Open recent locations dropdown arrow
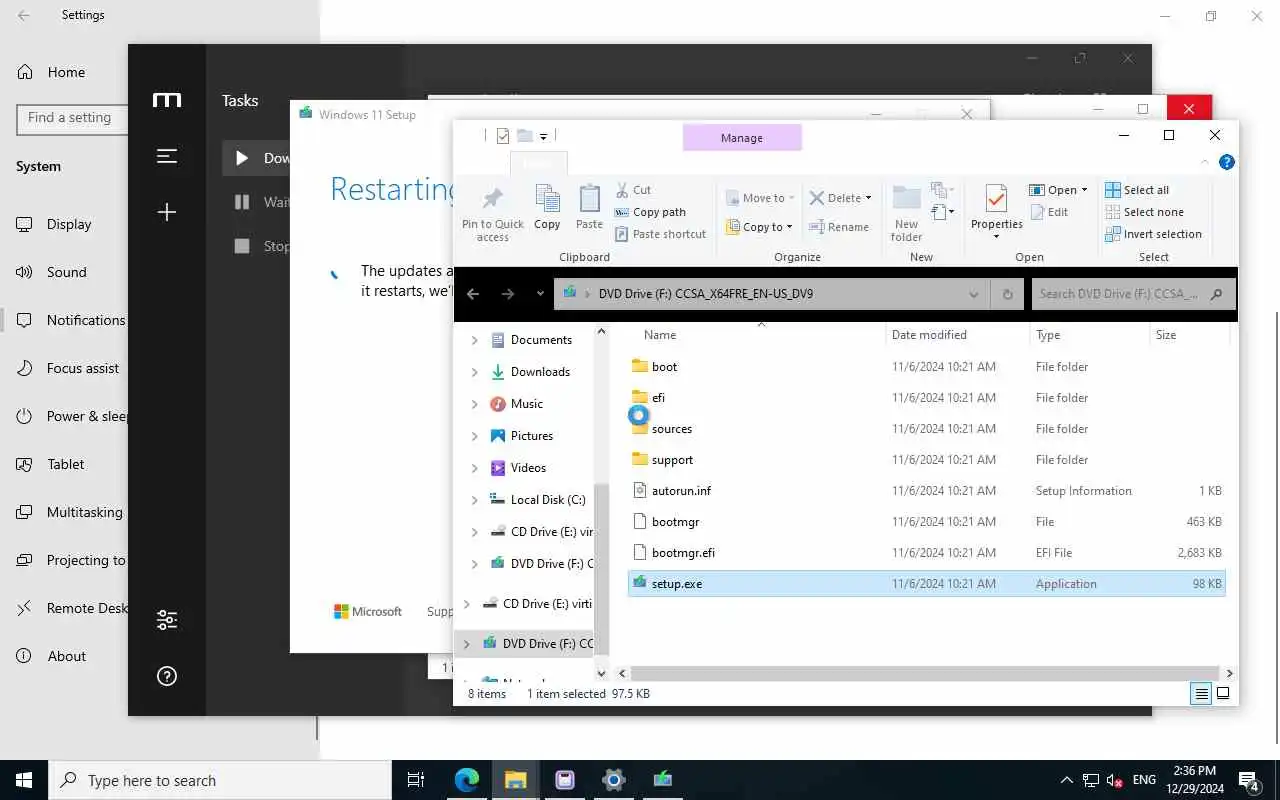Viewport: 1280px width, 800px height. [540, 294]
